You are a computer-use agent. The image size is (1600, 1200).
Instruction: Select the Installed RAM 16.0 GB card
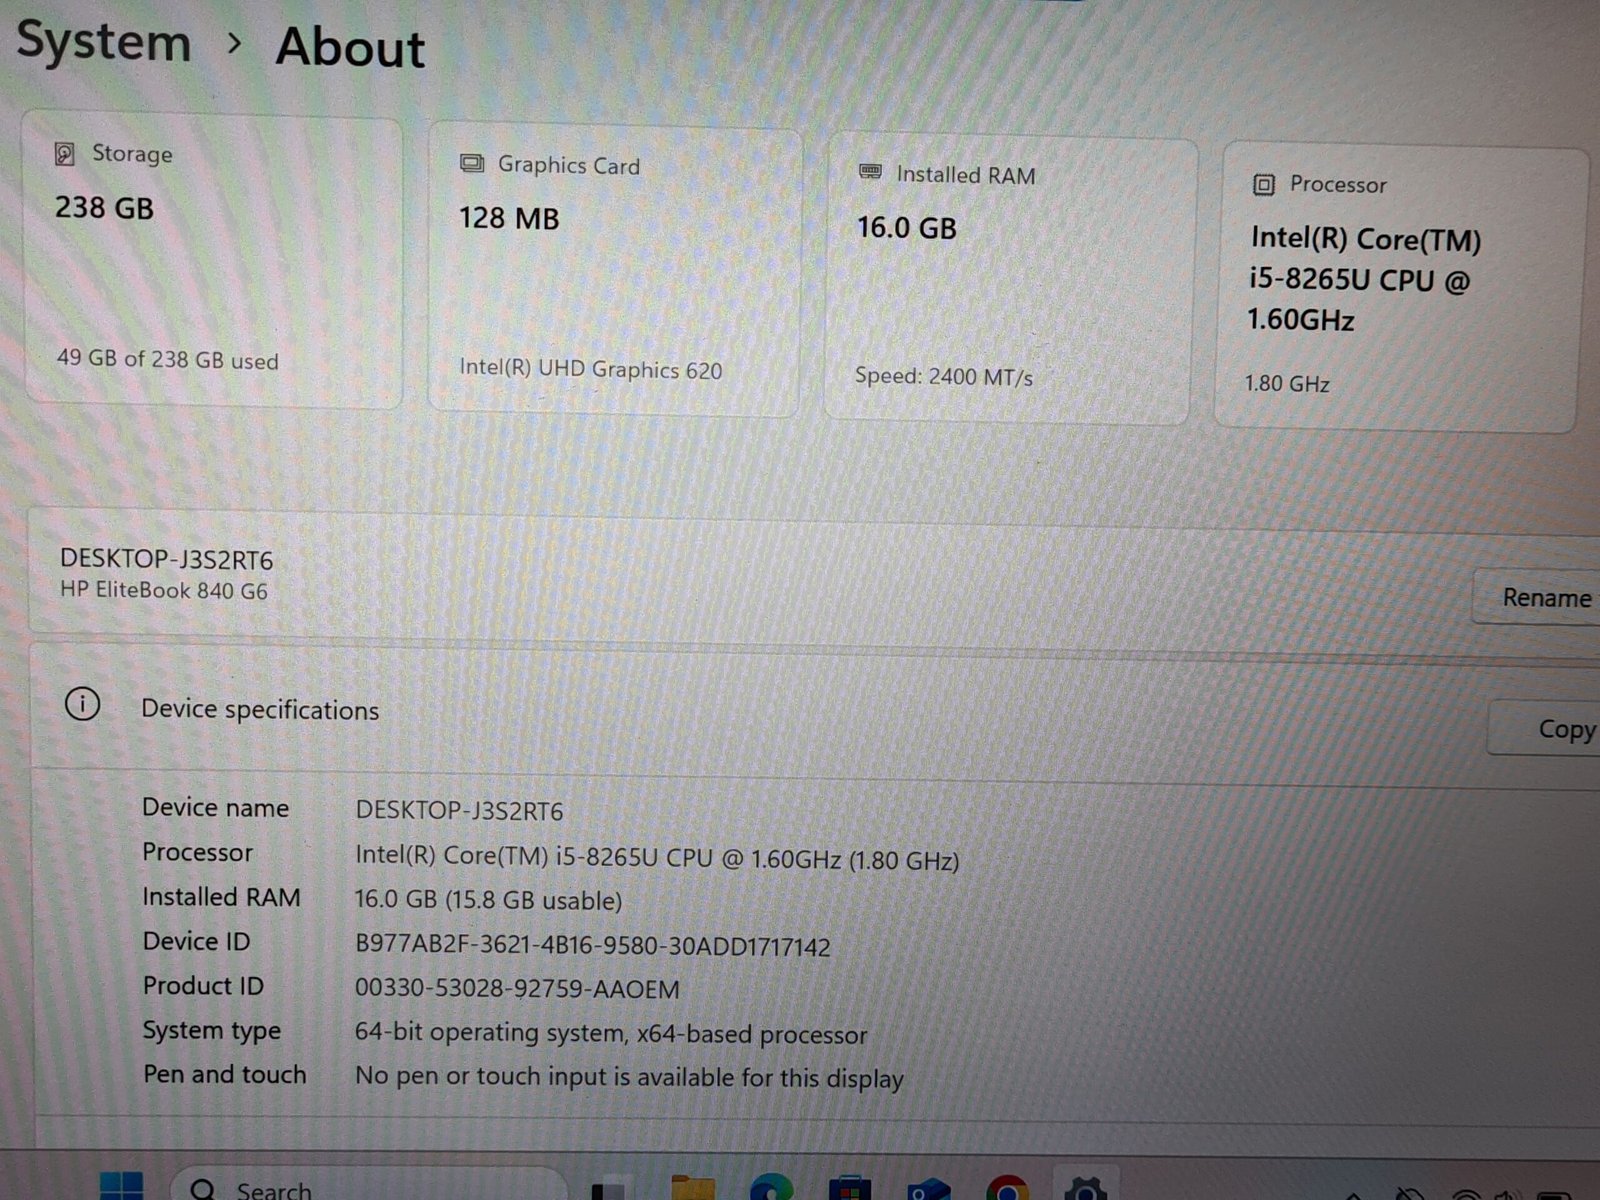(x=1010, y=280)
